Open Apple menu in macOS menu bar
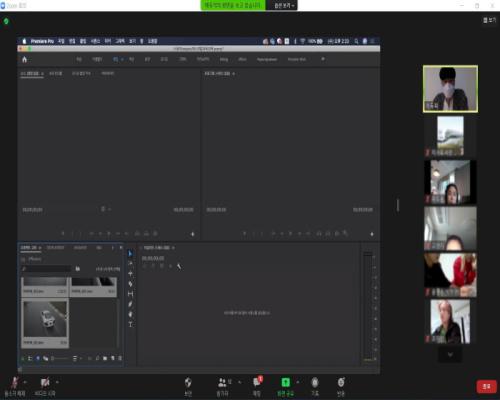This screenshot has width=500, height=400. [x=24, y=41]
